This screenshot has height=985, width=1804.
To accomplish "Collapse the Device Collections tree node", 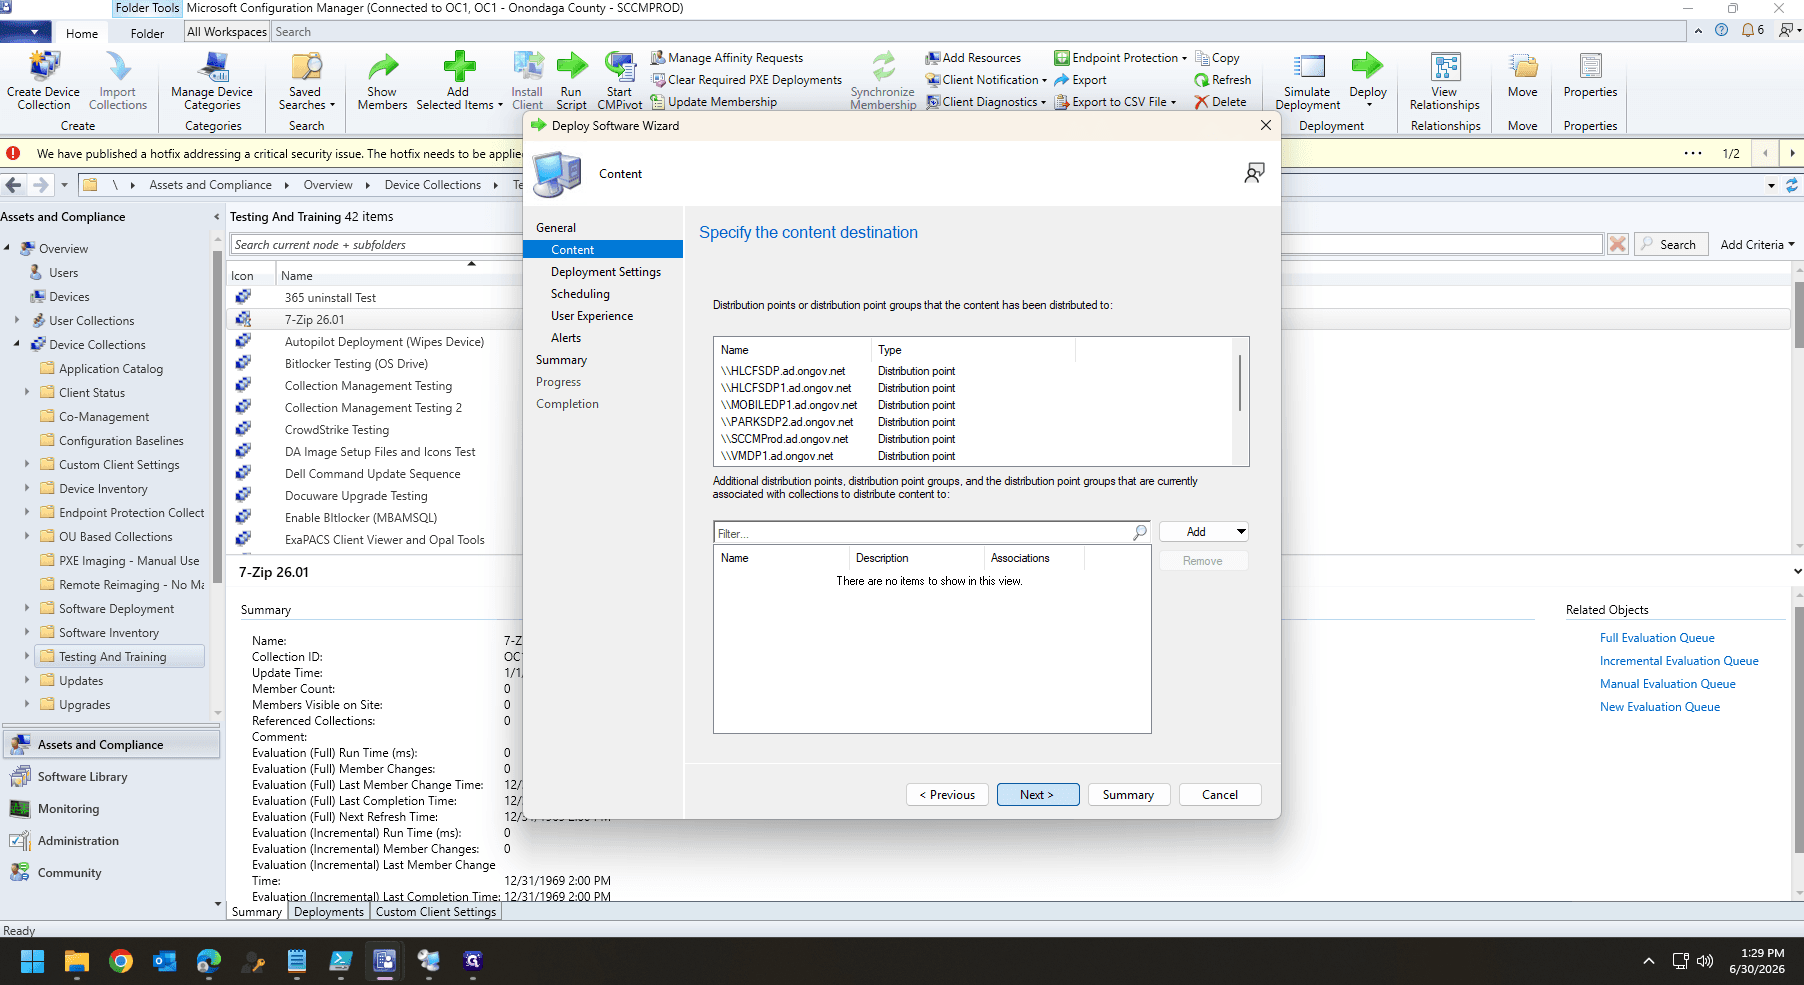I will [17, 344].
